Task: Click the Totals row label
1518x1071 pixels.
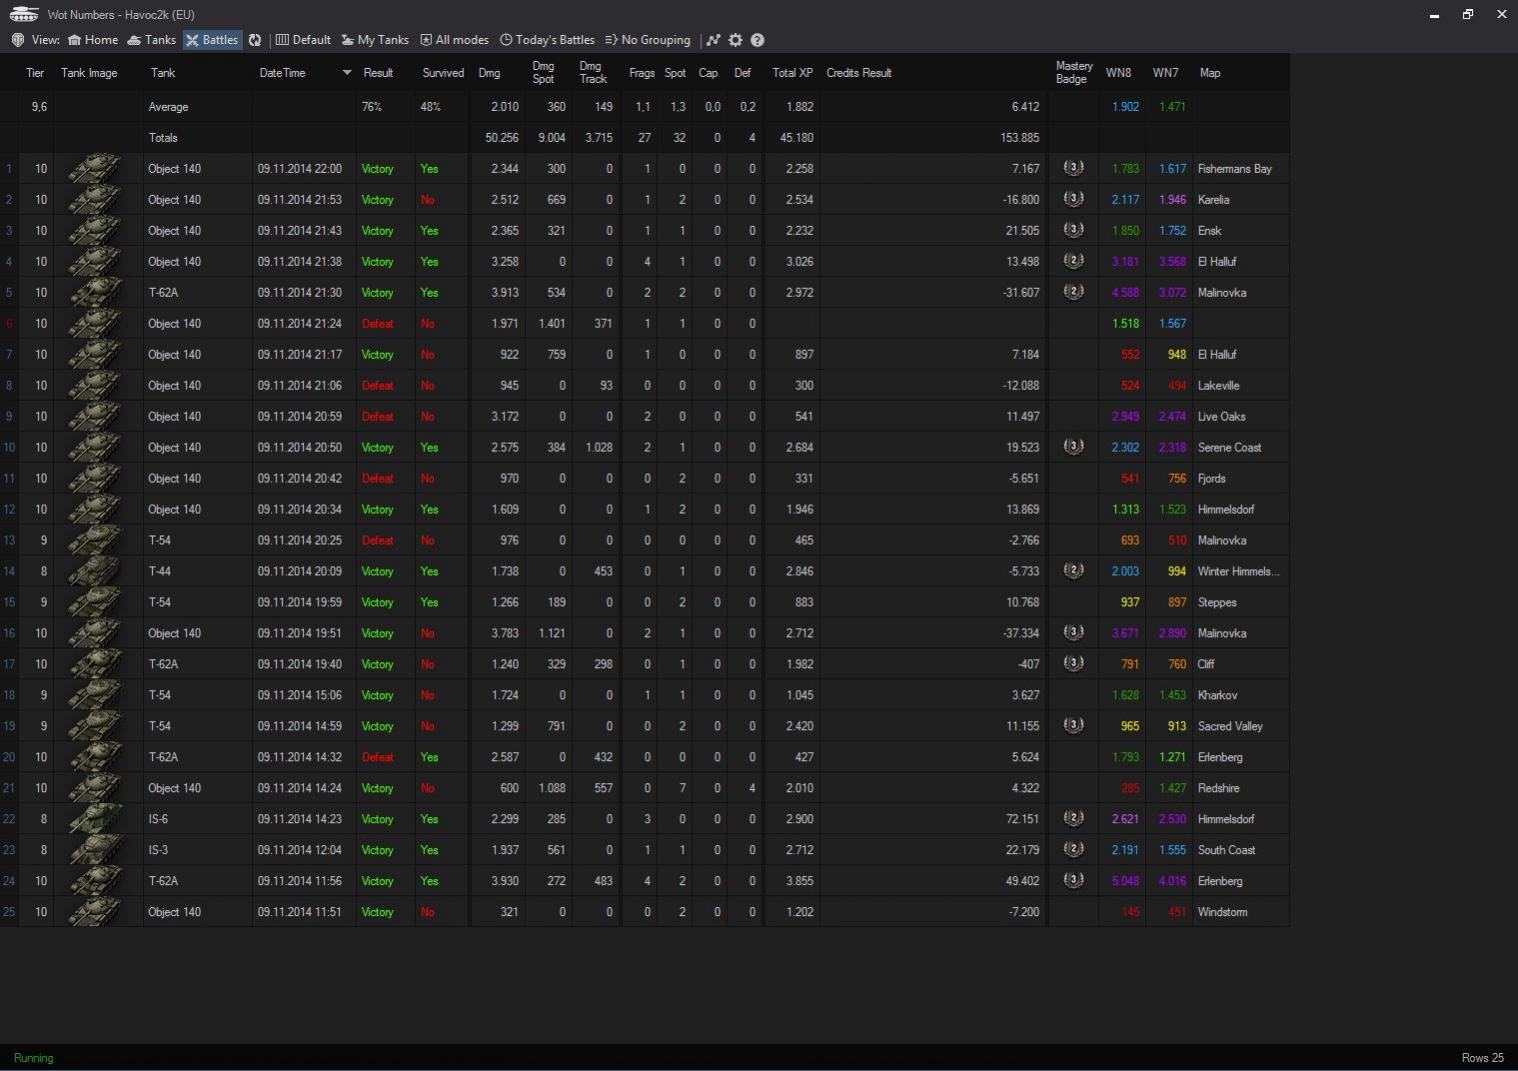Action: pos(163,137)
